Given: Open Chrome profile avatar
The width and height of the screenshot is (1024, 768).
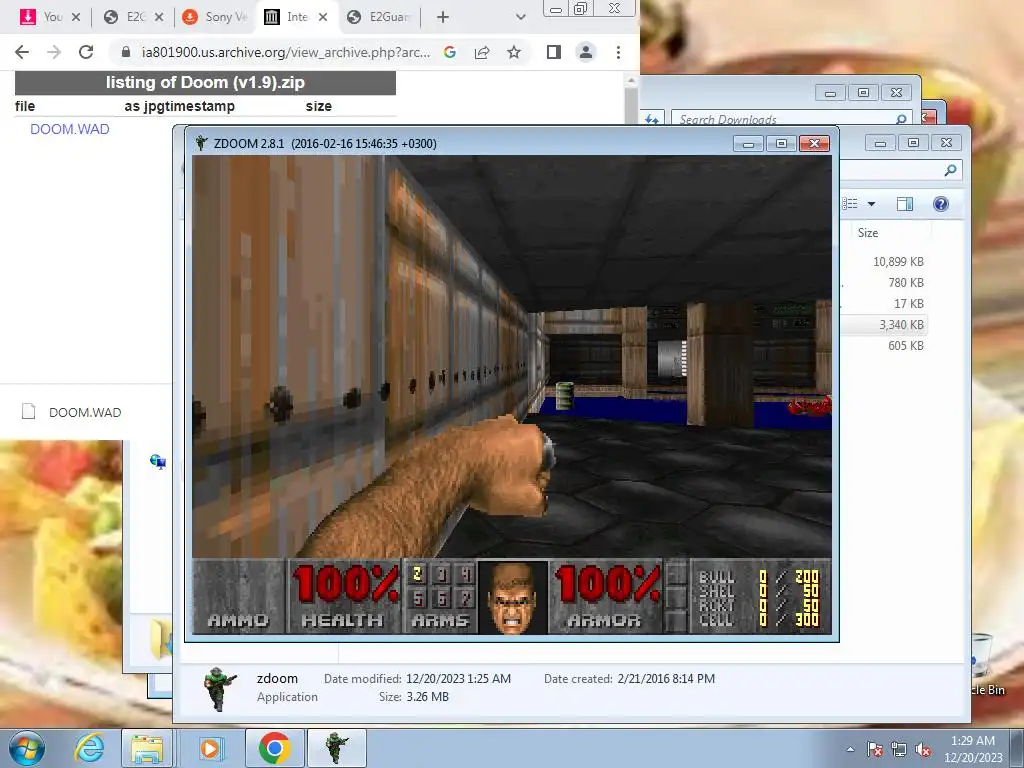Looking at the screenshot, I should (586, 52).
